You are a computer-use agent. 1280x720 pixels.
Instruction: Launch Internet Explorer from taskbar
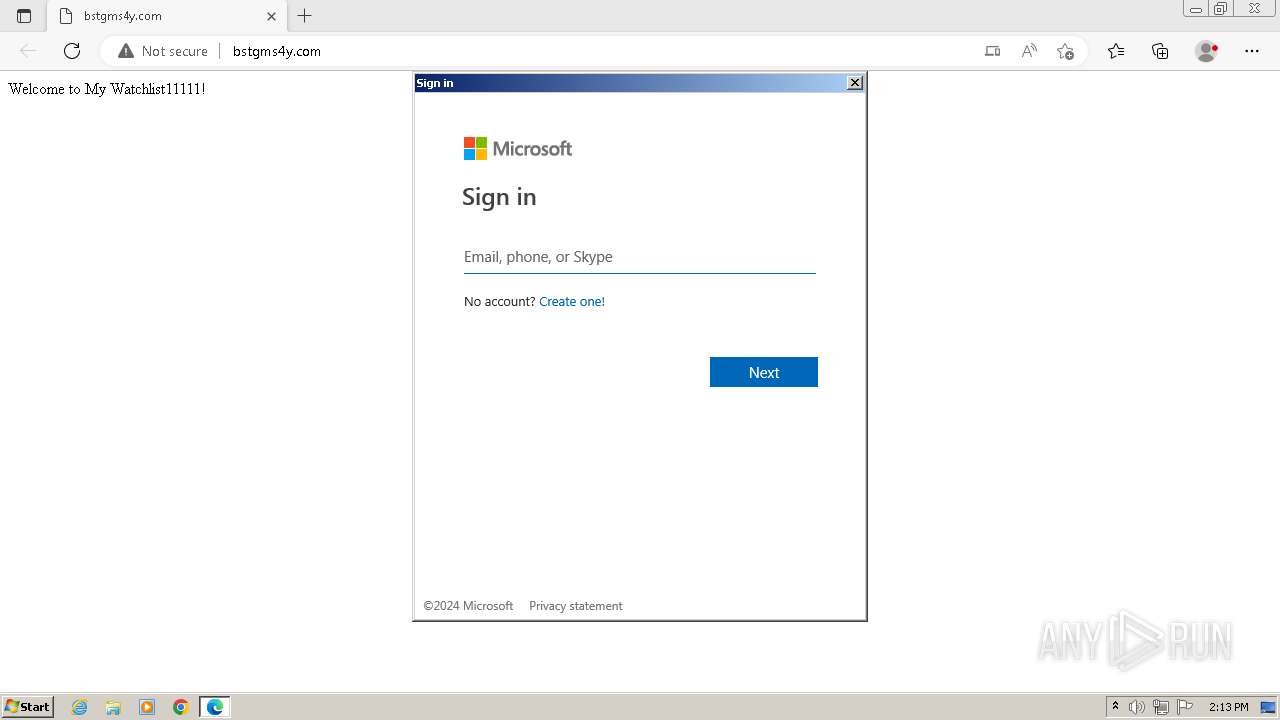coord(80,707)
